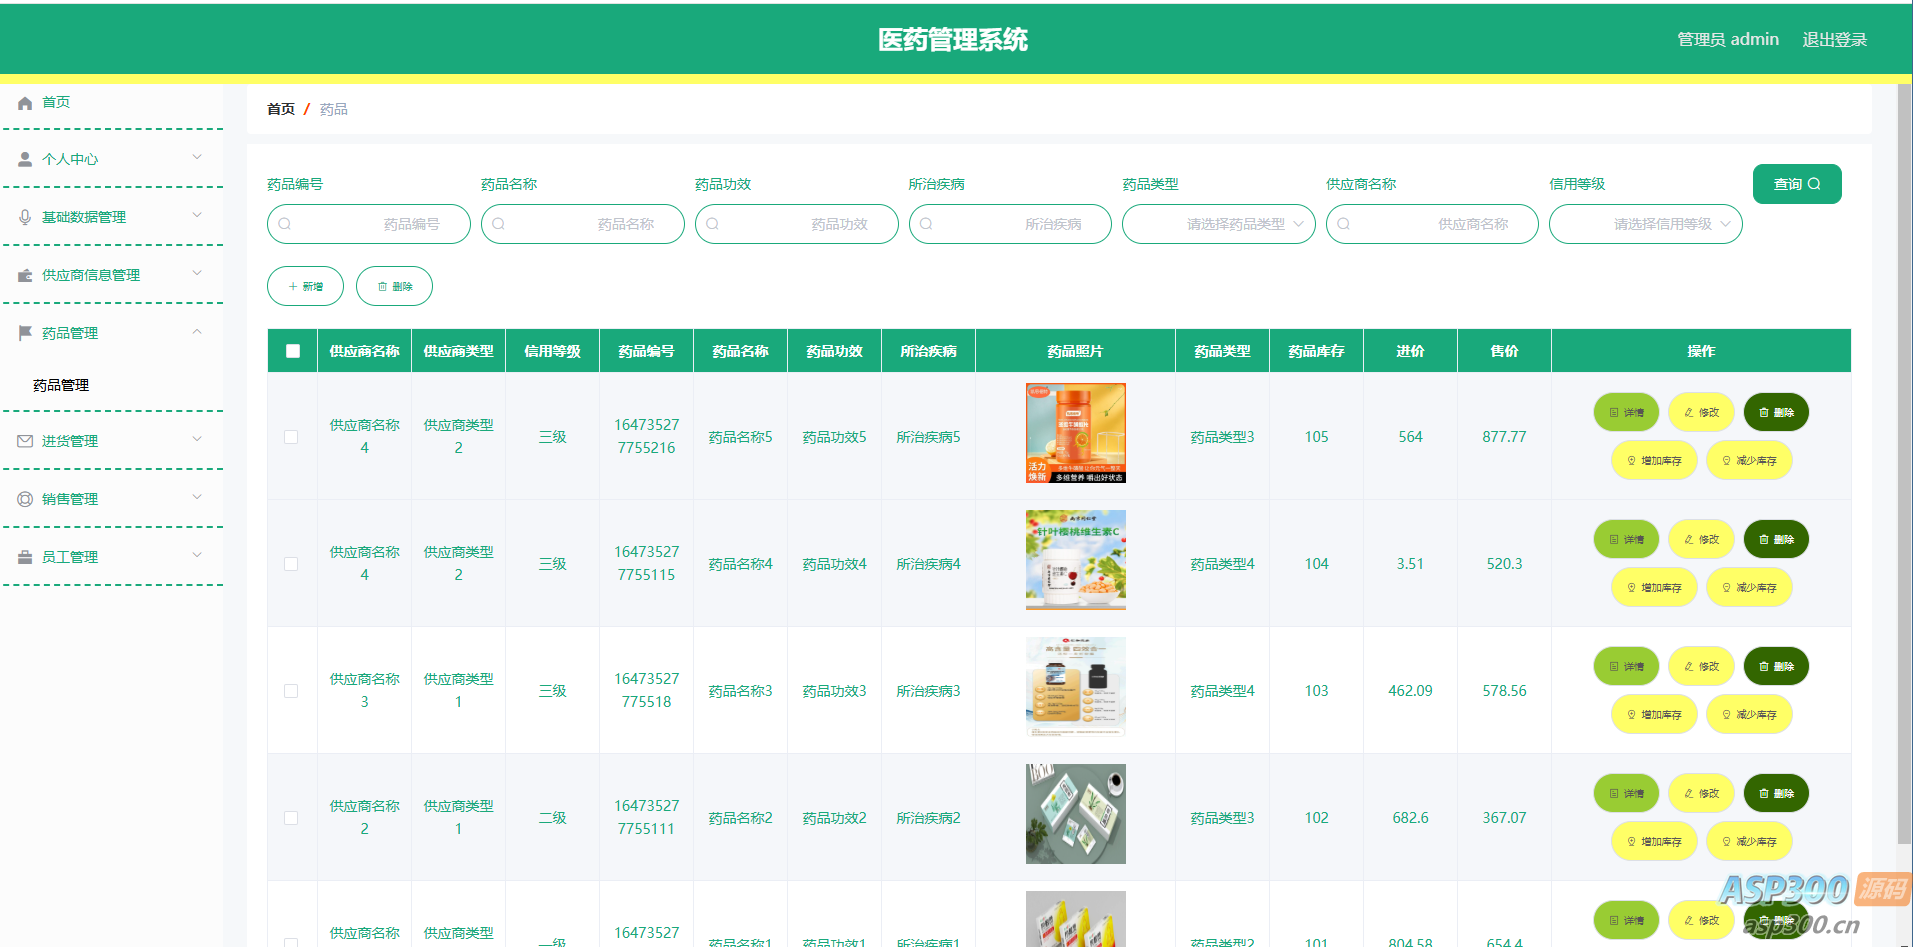Select the 药品管理 submenu item
Screen dimensions: 1913x947
point(61,385)
